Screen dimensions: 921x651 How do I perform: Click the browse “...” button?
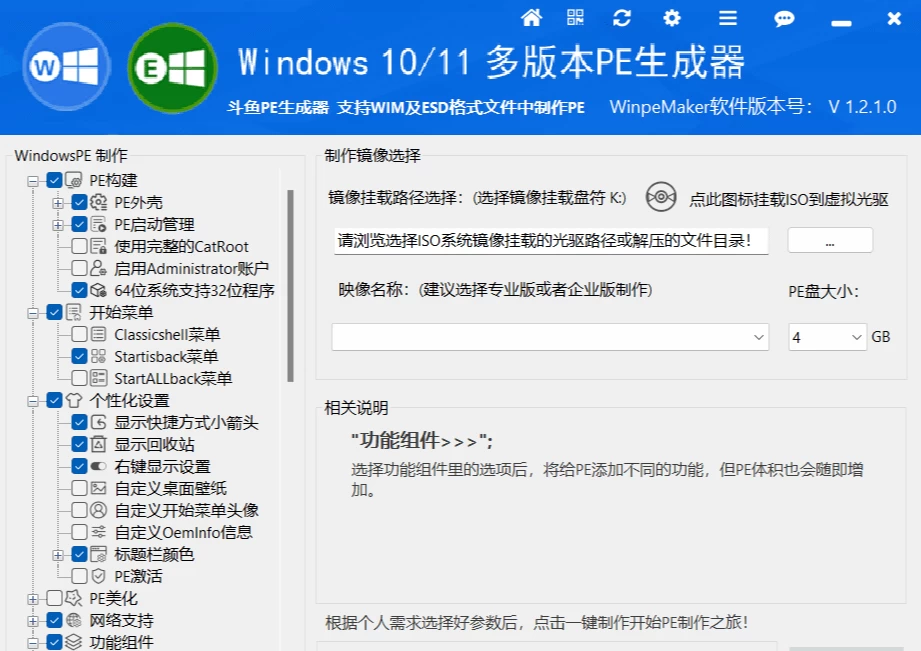pyautogui.click(x=830, y=240)
